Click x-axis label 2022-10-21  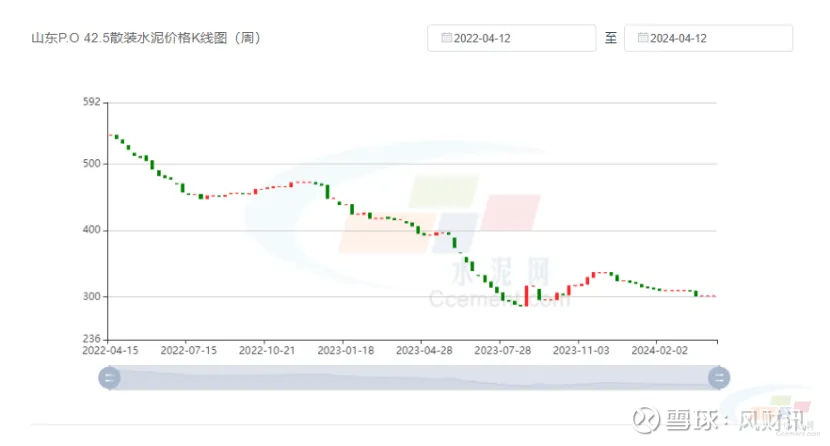(x=267, y=351)
